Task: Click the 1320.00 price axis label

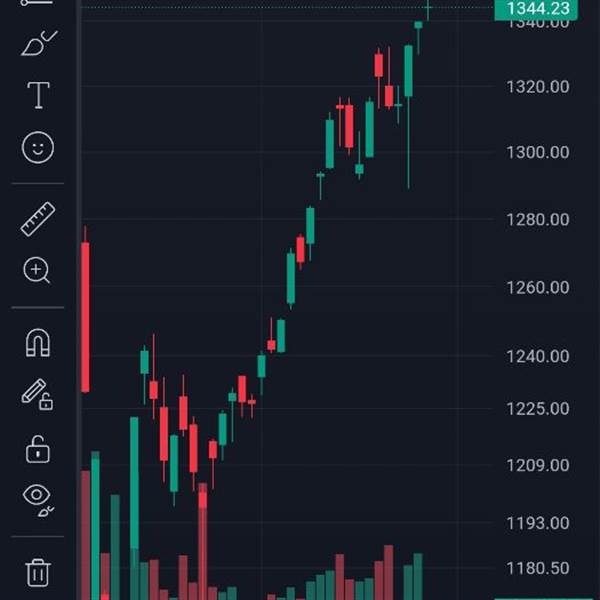Action: click(x=538, y=87)
